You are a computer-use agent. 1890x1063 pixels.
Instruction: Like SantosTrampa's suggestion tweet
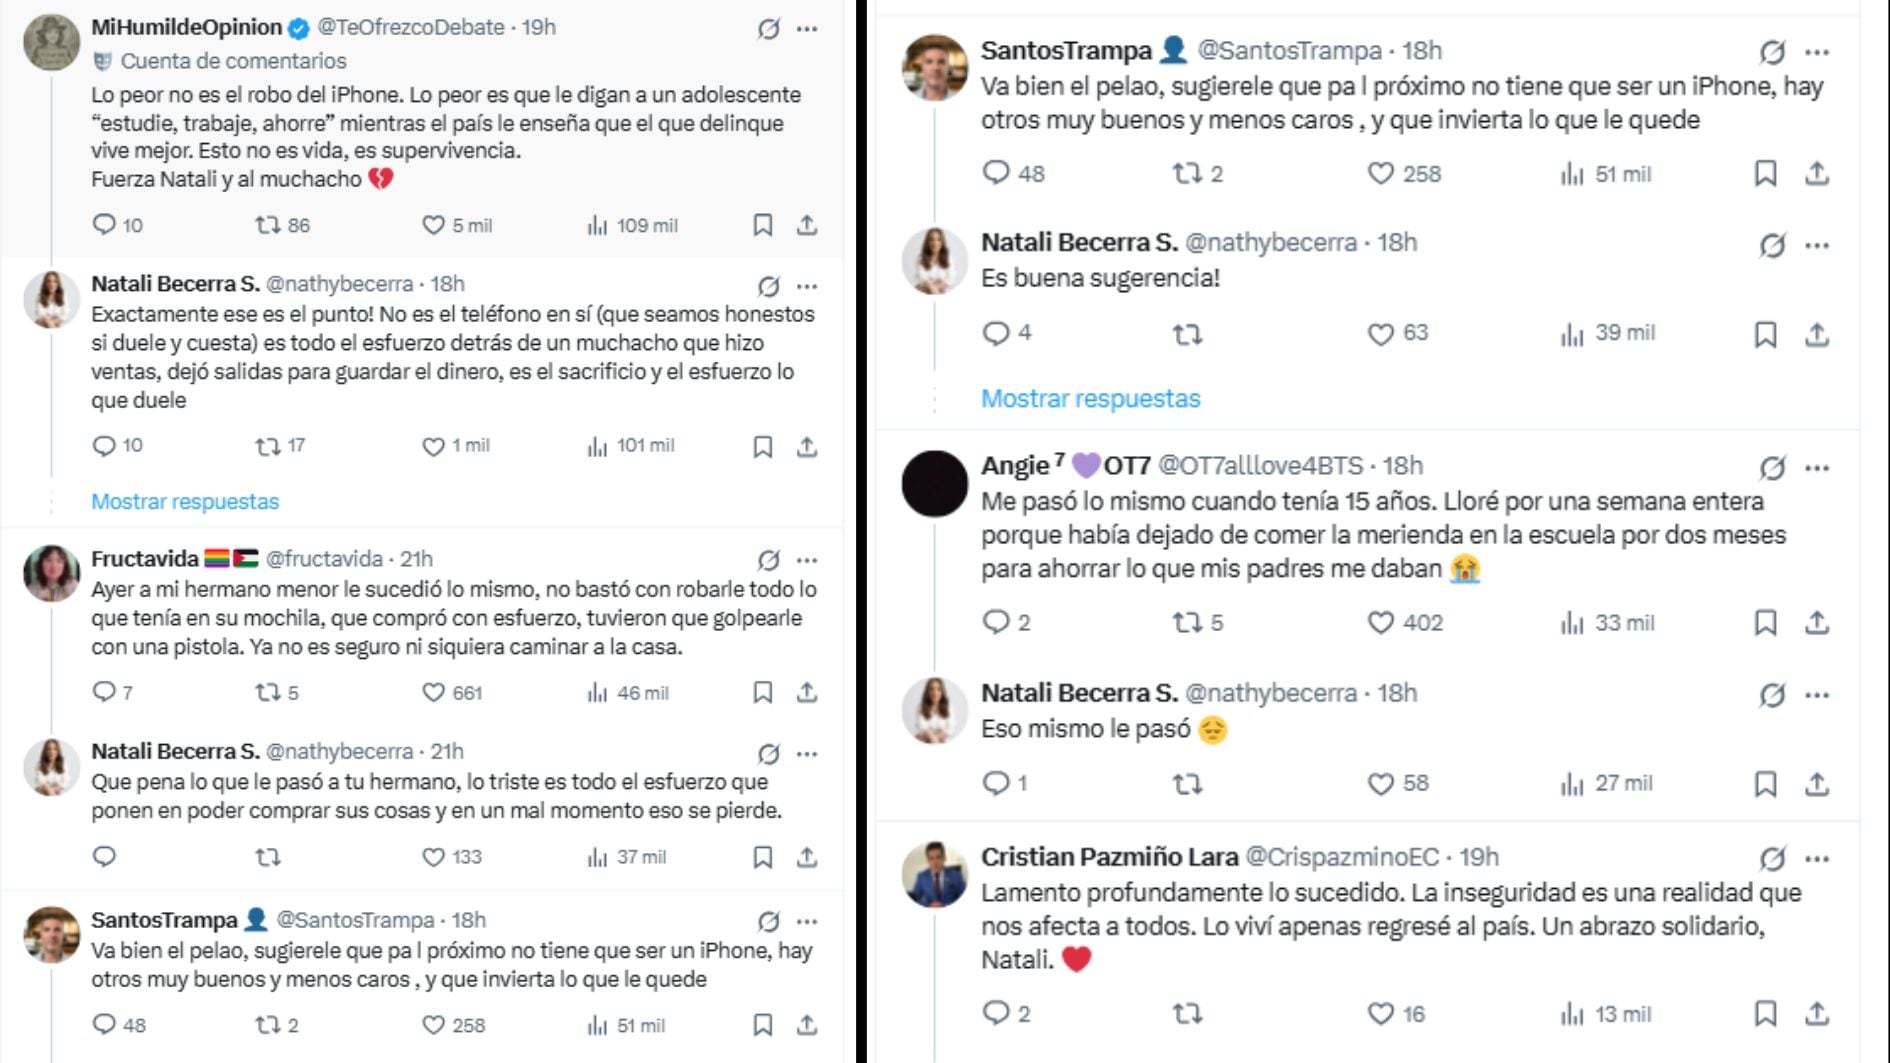(1383, 176)
